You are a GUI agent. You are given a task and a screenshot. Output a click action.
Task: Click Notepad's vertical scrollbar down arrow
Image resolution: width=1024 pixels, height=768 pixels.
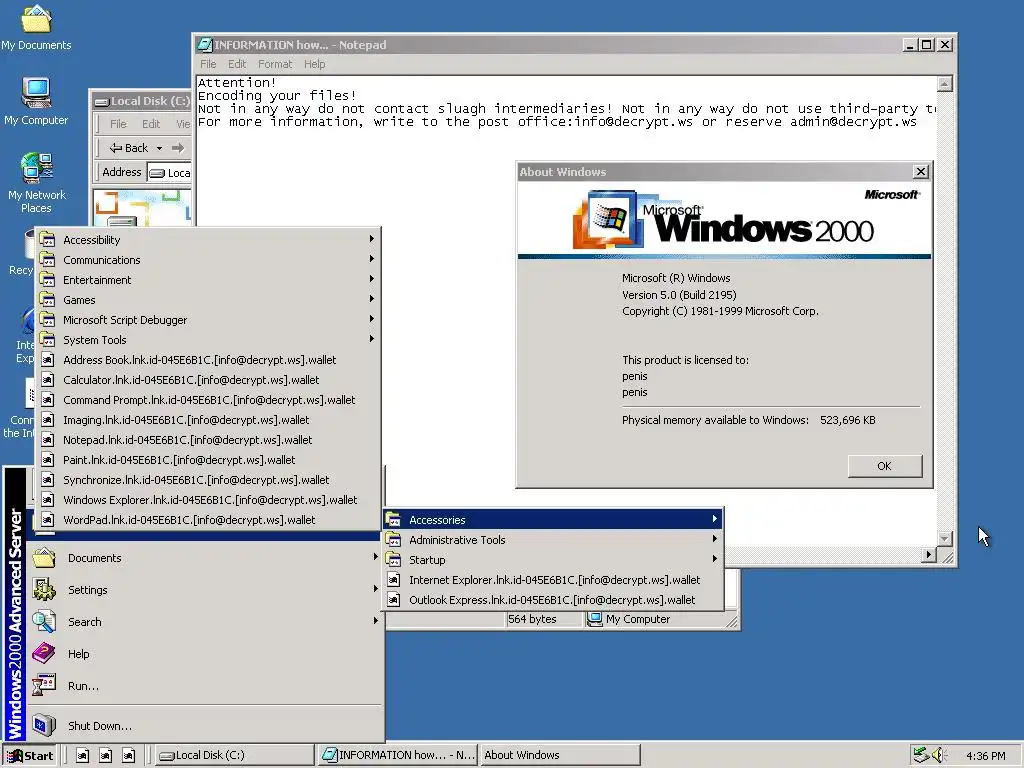pyautogui.click(x=945, y=539)
